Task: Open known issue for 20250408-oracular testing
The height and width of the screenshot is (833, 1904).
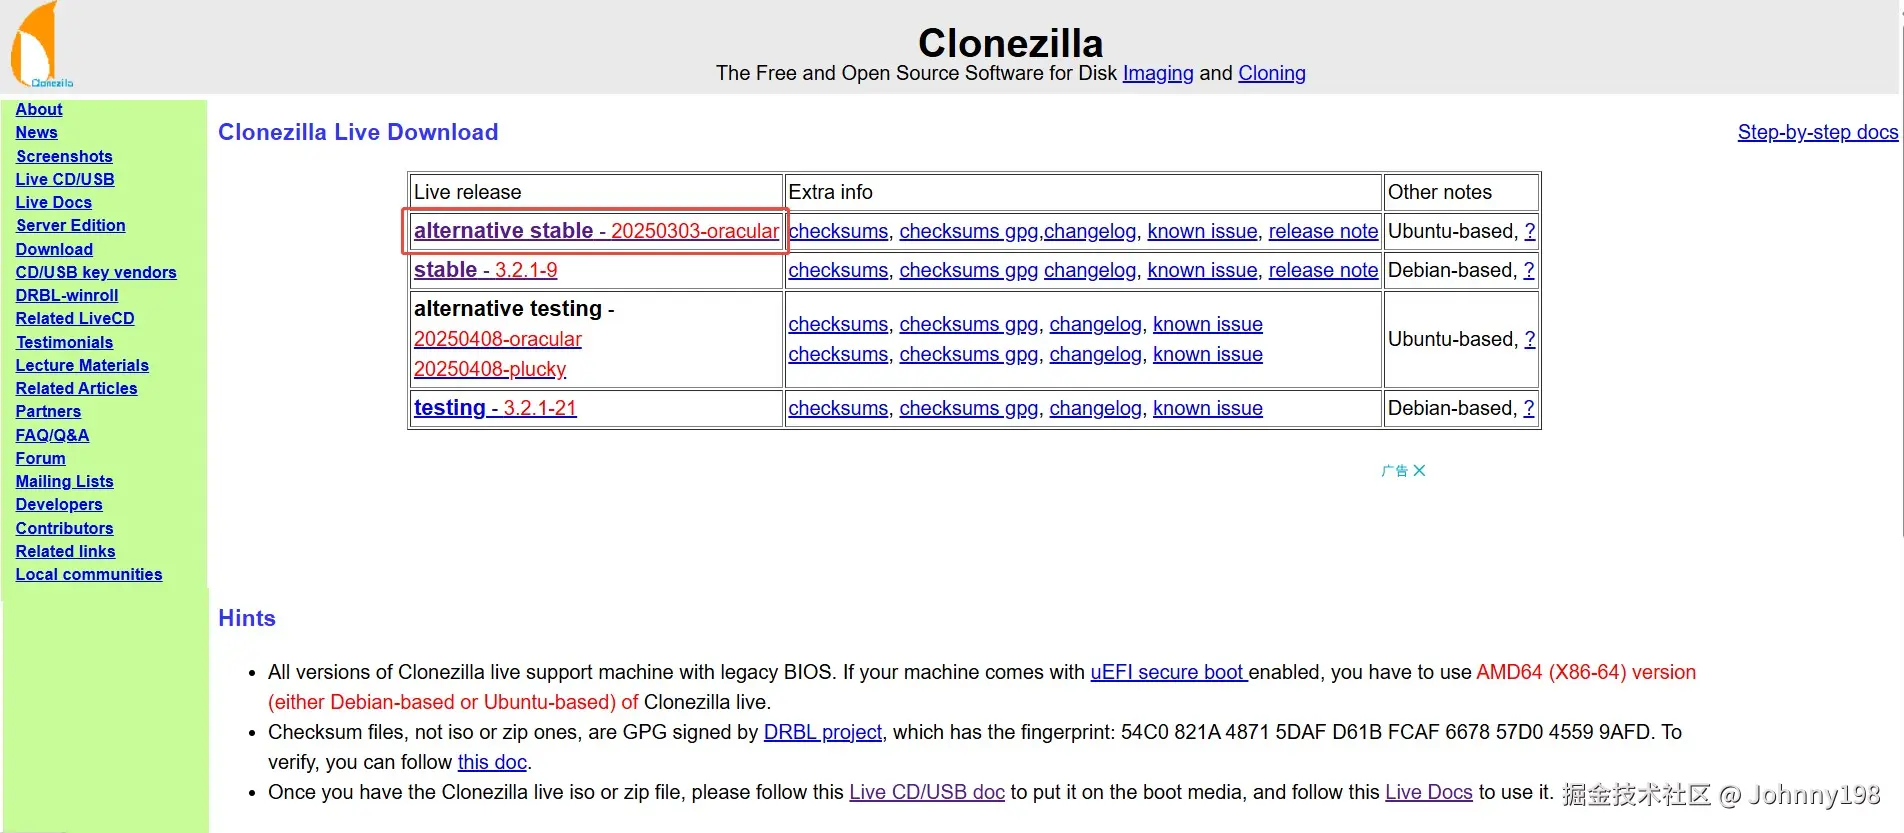Action: coord(1208,324)
